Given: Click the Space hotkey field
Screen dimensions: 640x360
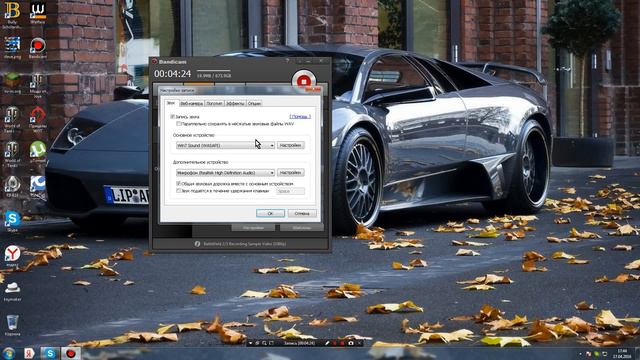Looking at the screenshot, I should tap(290, 191).
